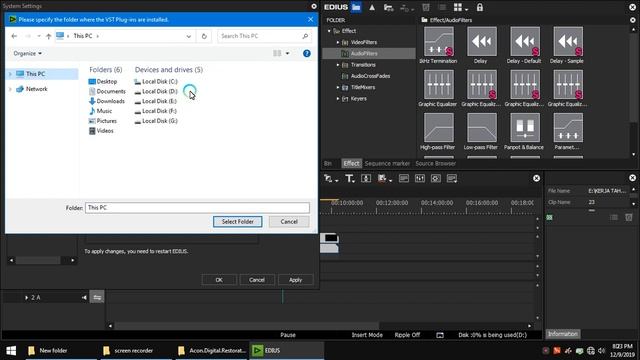The width and height of the screenshot is (640, 360).
Task: Click the refresh button in address bar
Action: coord(204,36)
